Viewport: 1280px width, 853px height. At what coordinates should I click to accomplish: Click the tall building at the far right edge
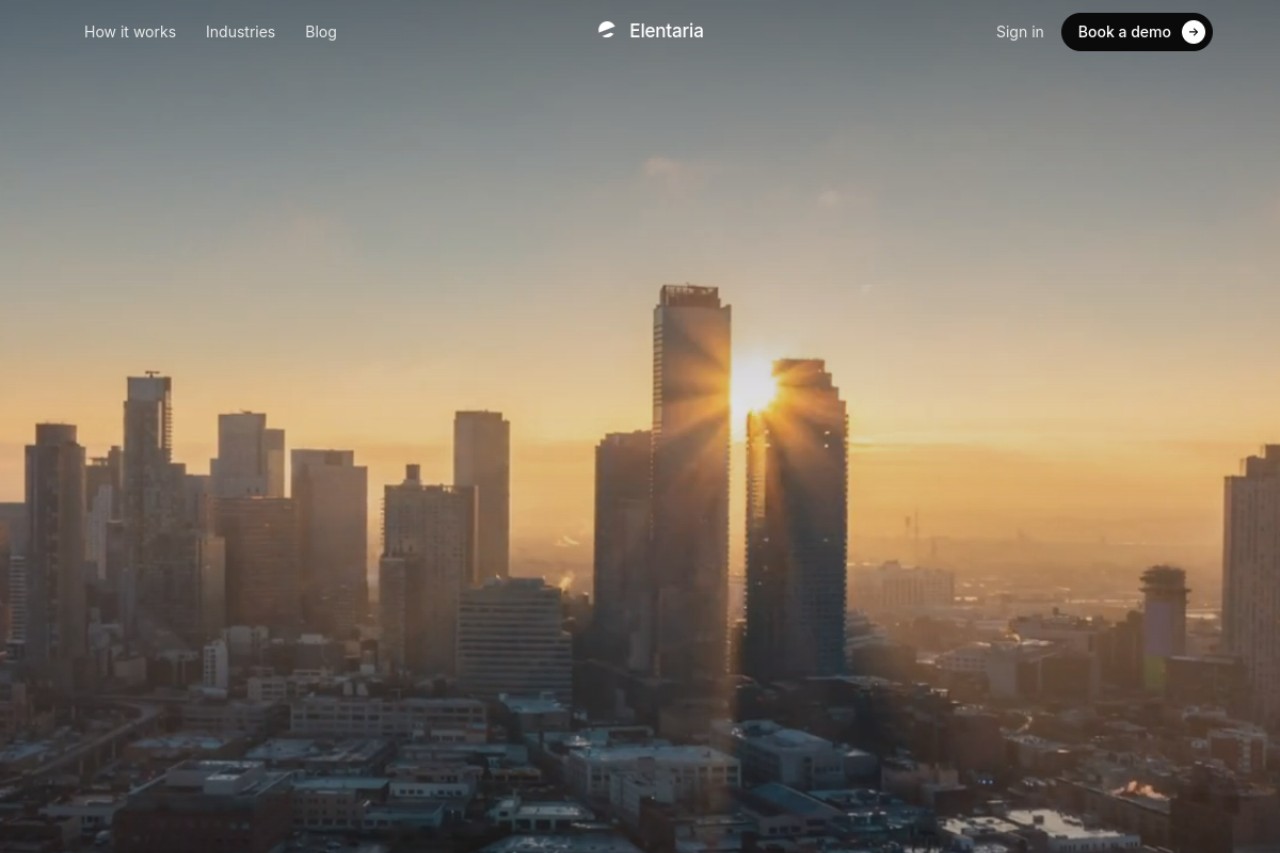coord(1251,580)
